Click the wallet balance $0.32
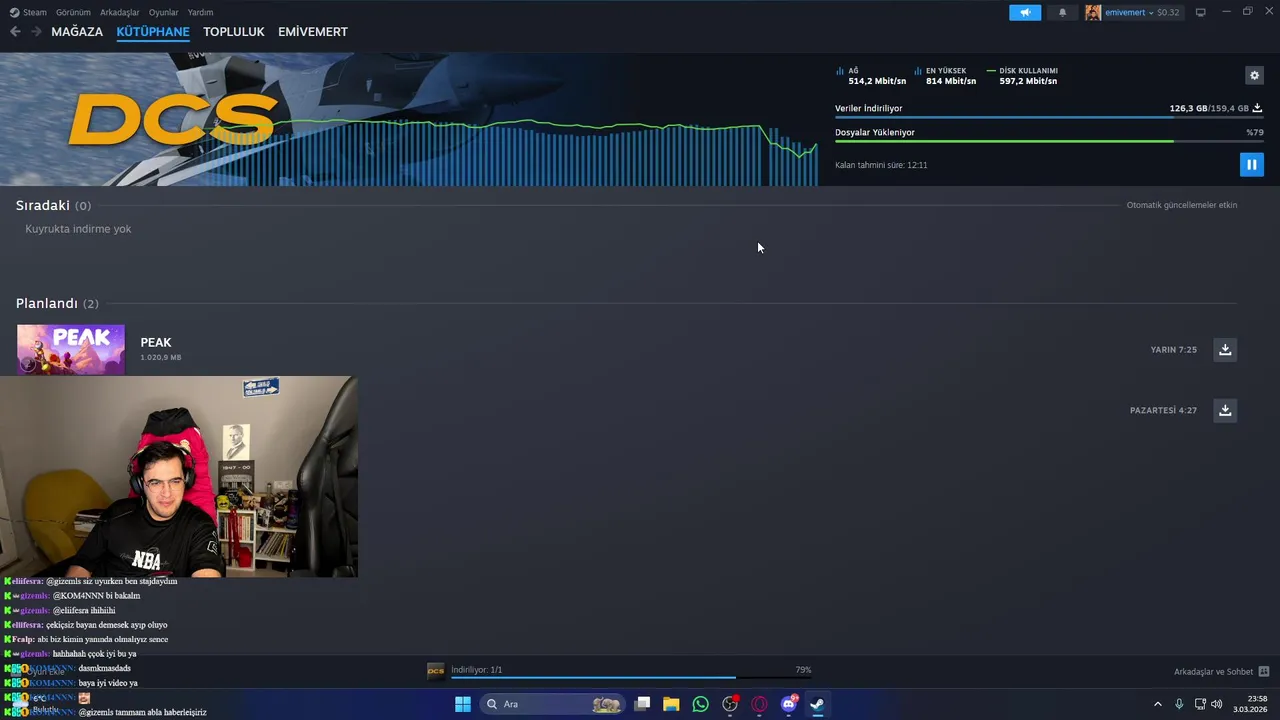The width and height of the screenshot is (1280, 720). [1168, 12]
